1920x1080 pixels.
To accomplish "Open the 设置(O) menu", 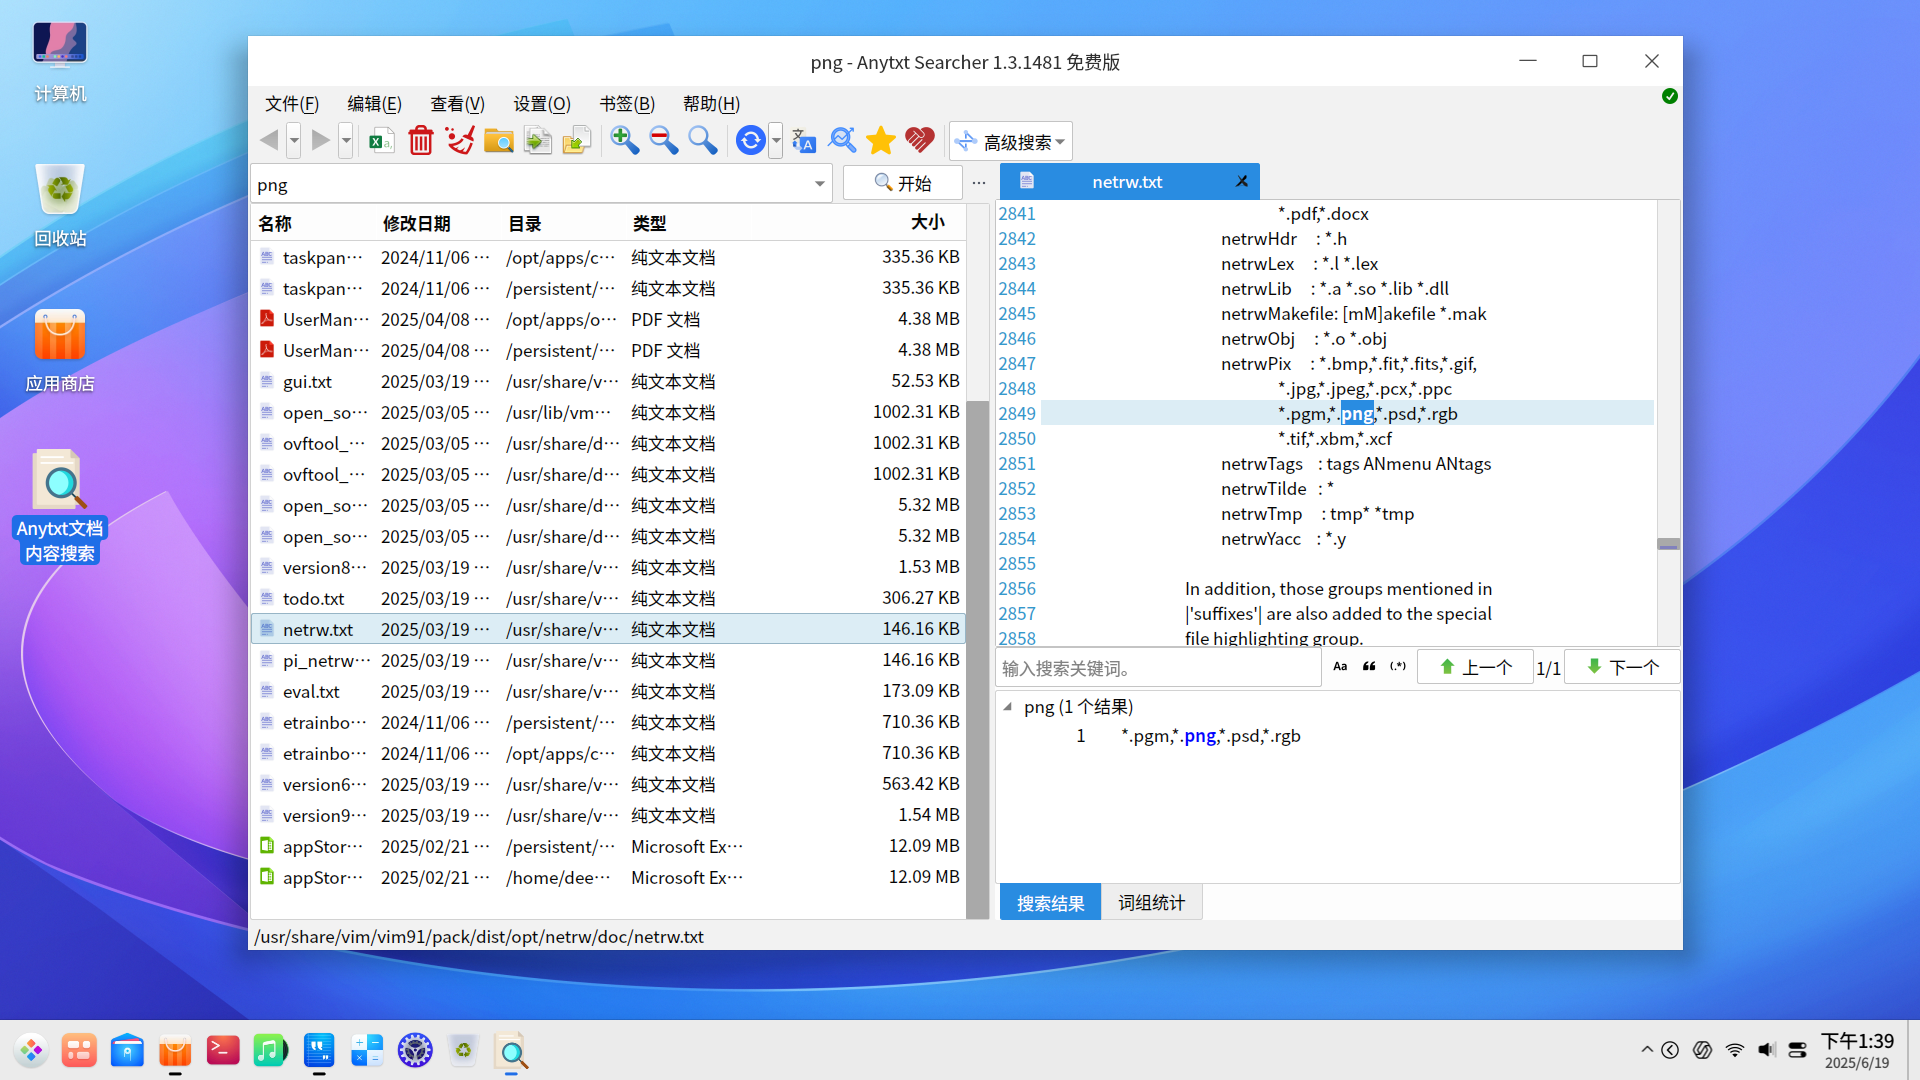I will 542,104.
